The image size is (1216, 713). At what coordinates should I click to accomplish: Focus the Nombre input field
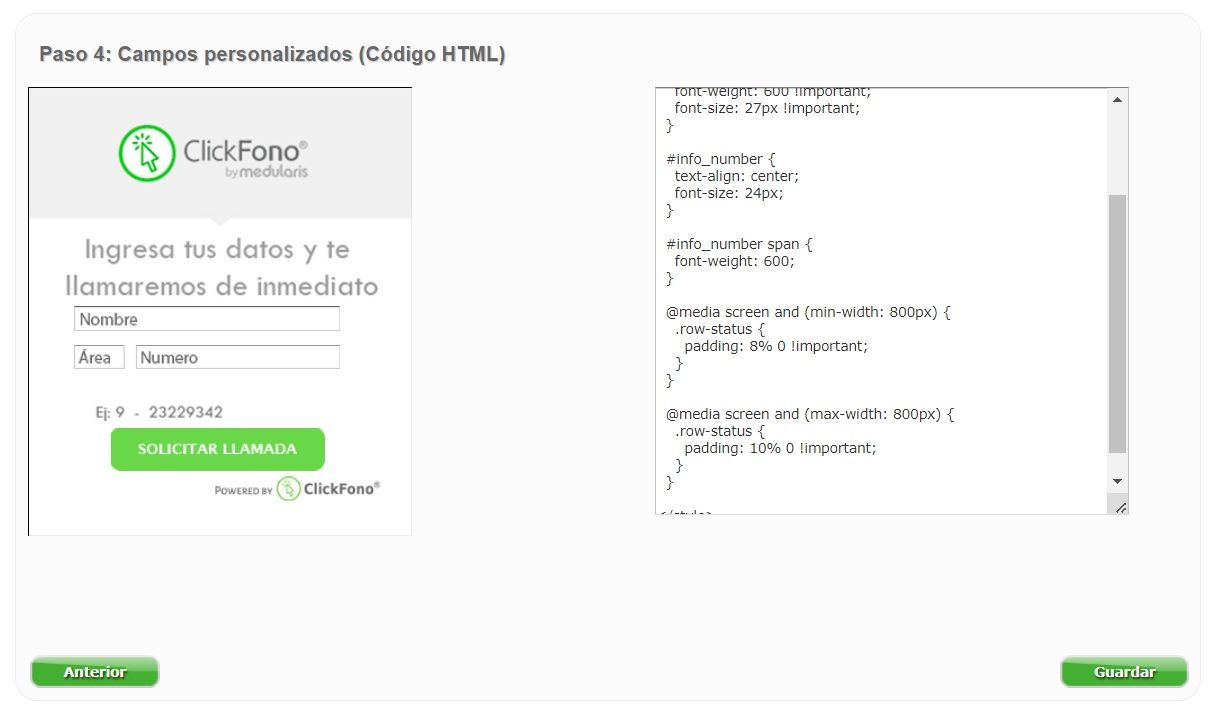pyautogui.click(x=207, y=319)
